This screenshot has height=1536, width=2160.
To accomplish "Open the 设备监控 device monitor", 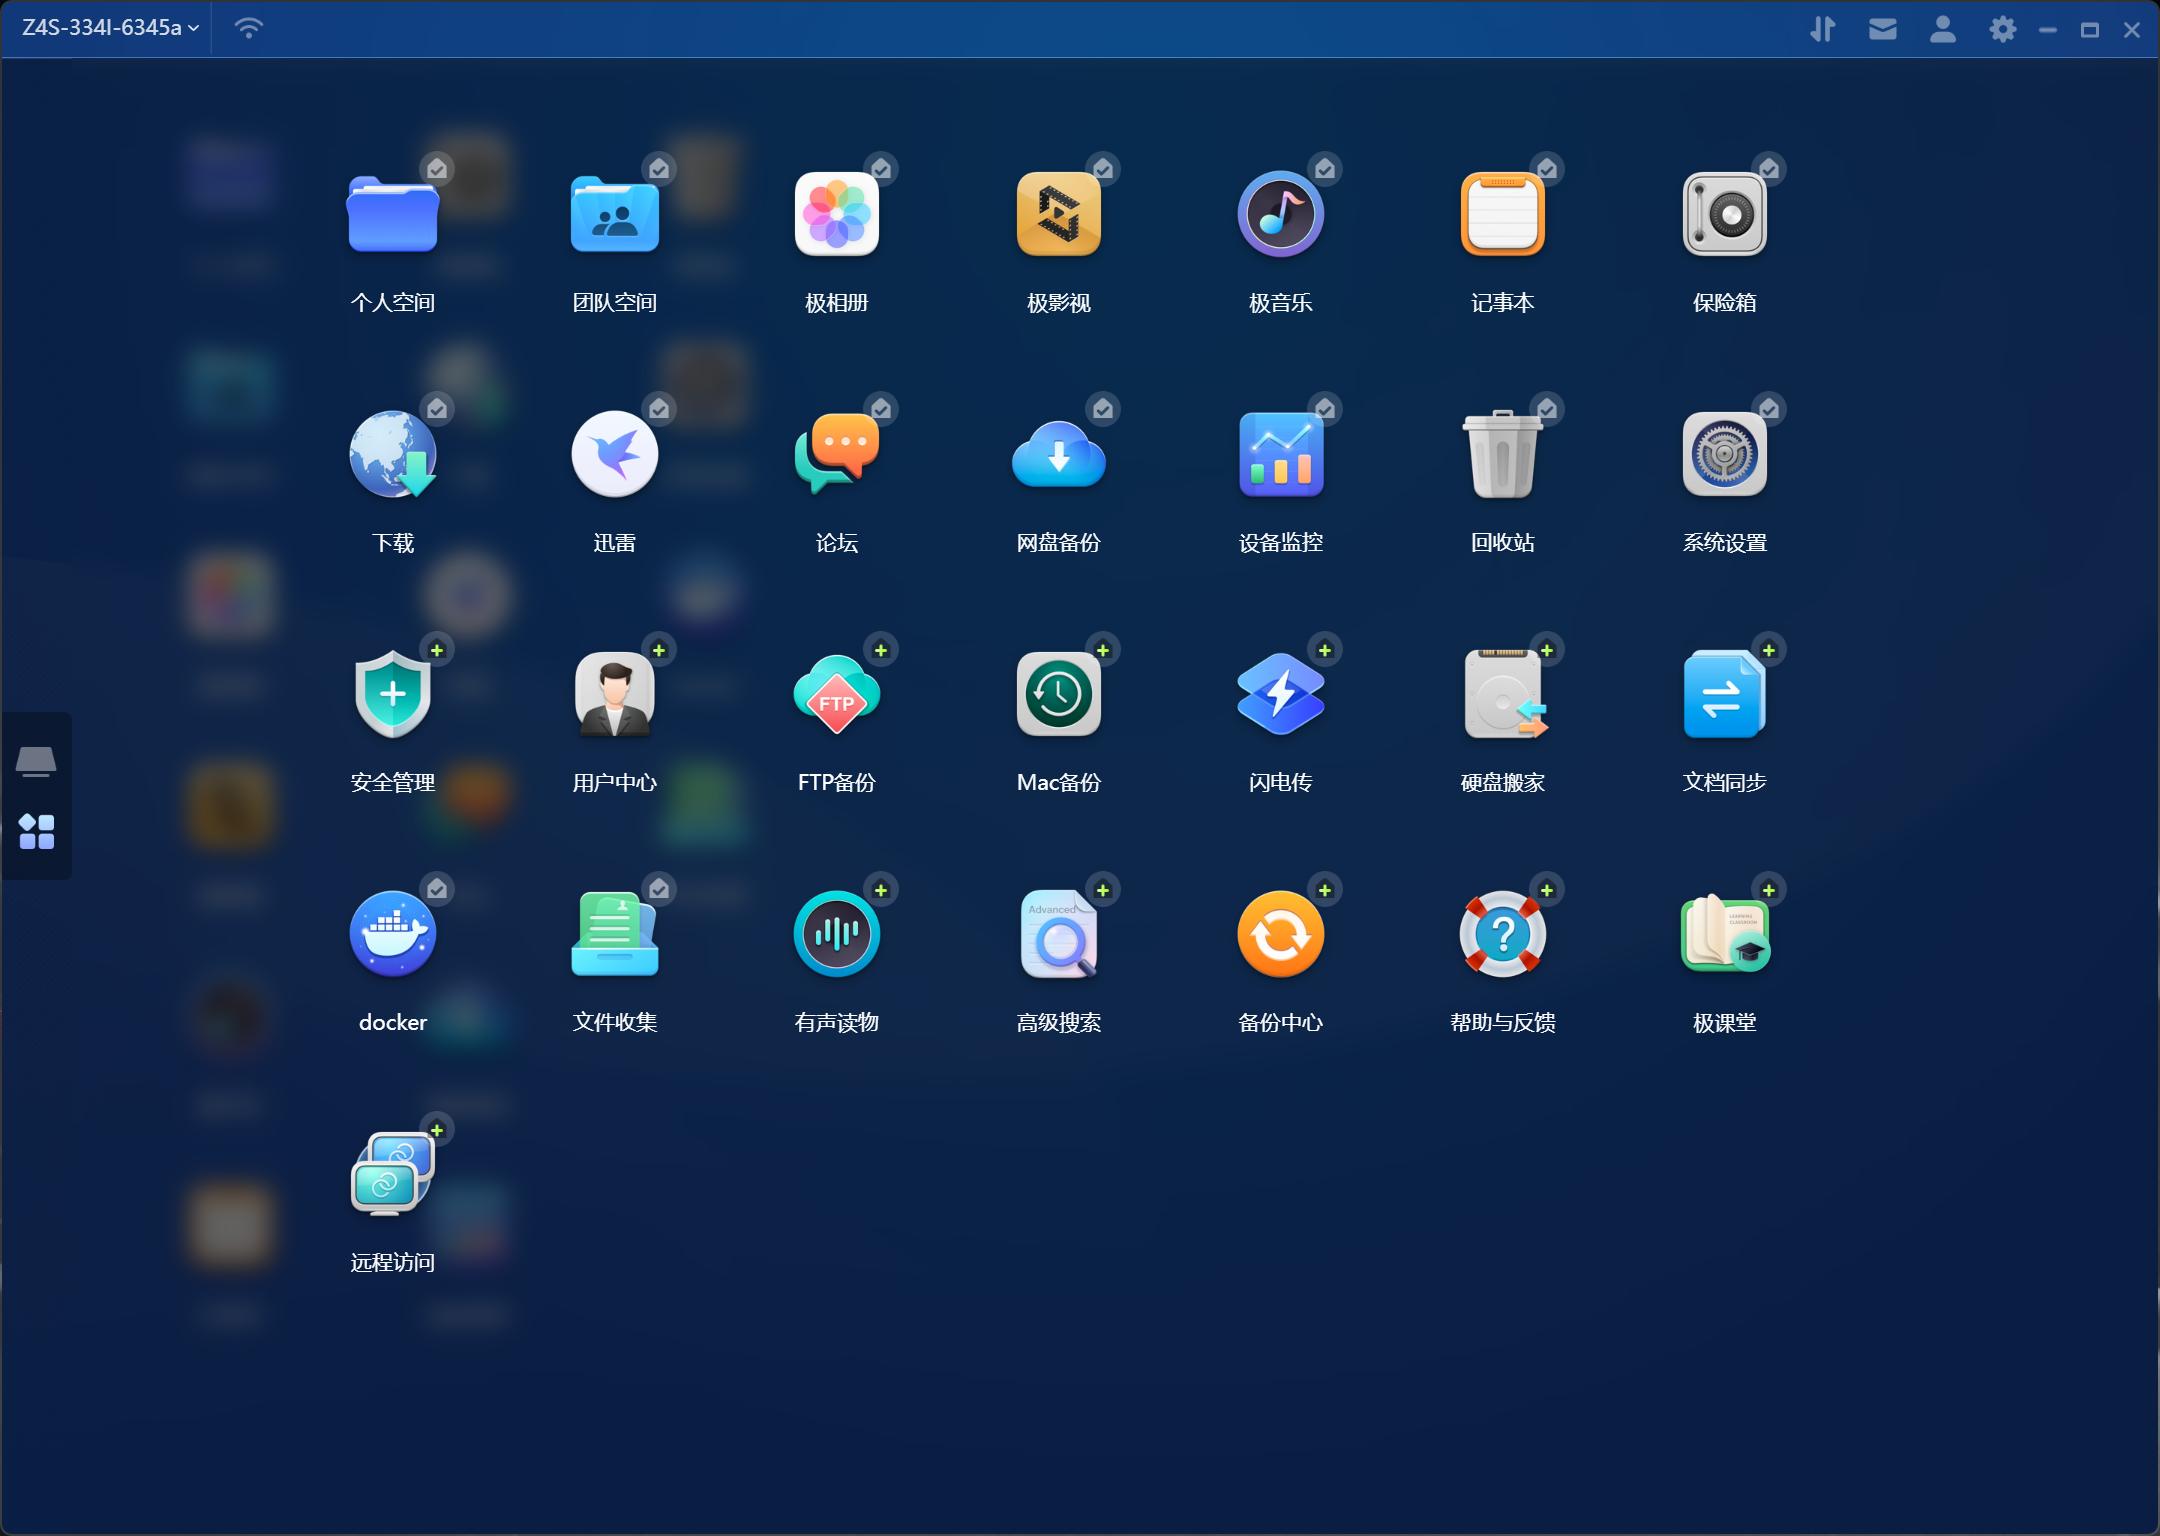I will coord(1280,454).
